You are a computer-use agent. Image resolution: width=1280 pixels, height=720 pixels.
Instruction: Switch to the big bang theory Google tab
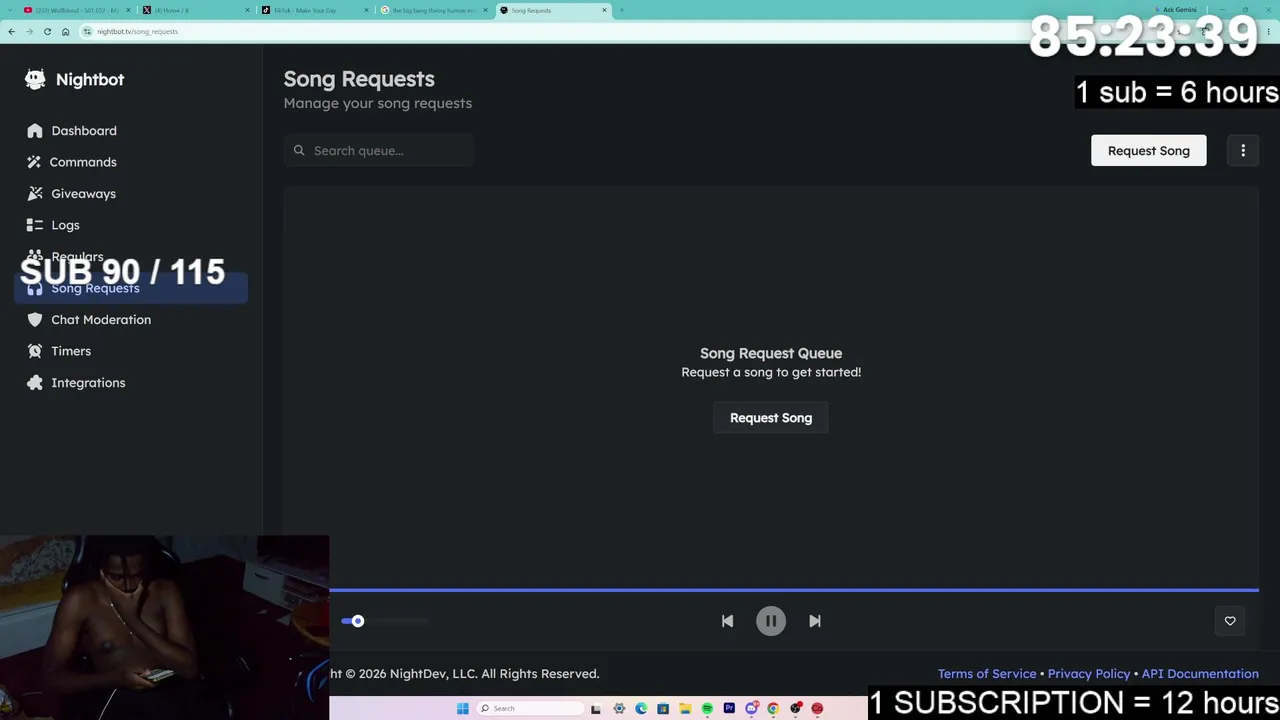[433, 10]
